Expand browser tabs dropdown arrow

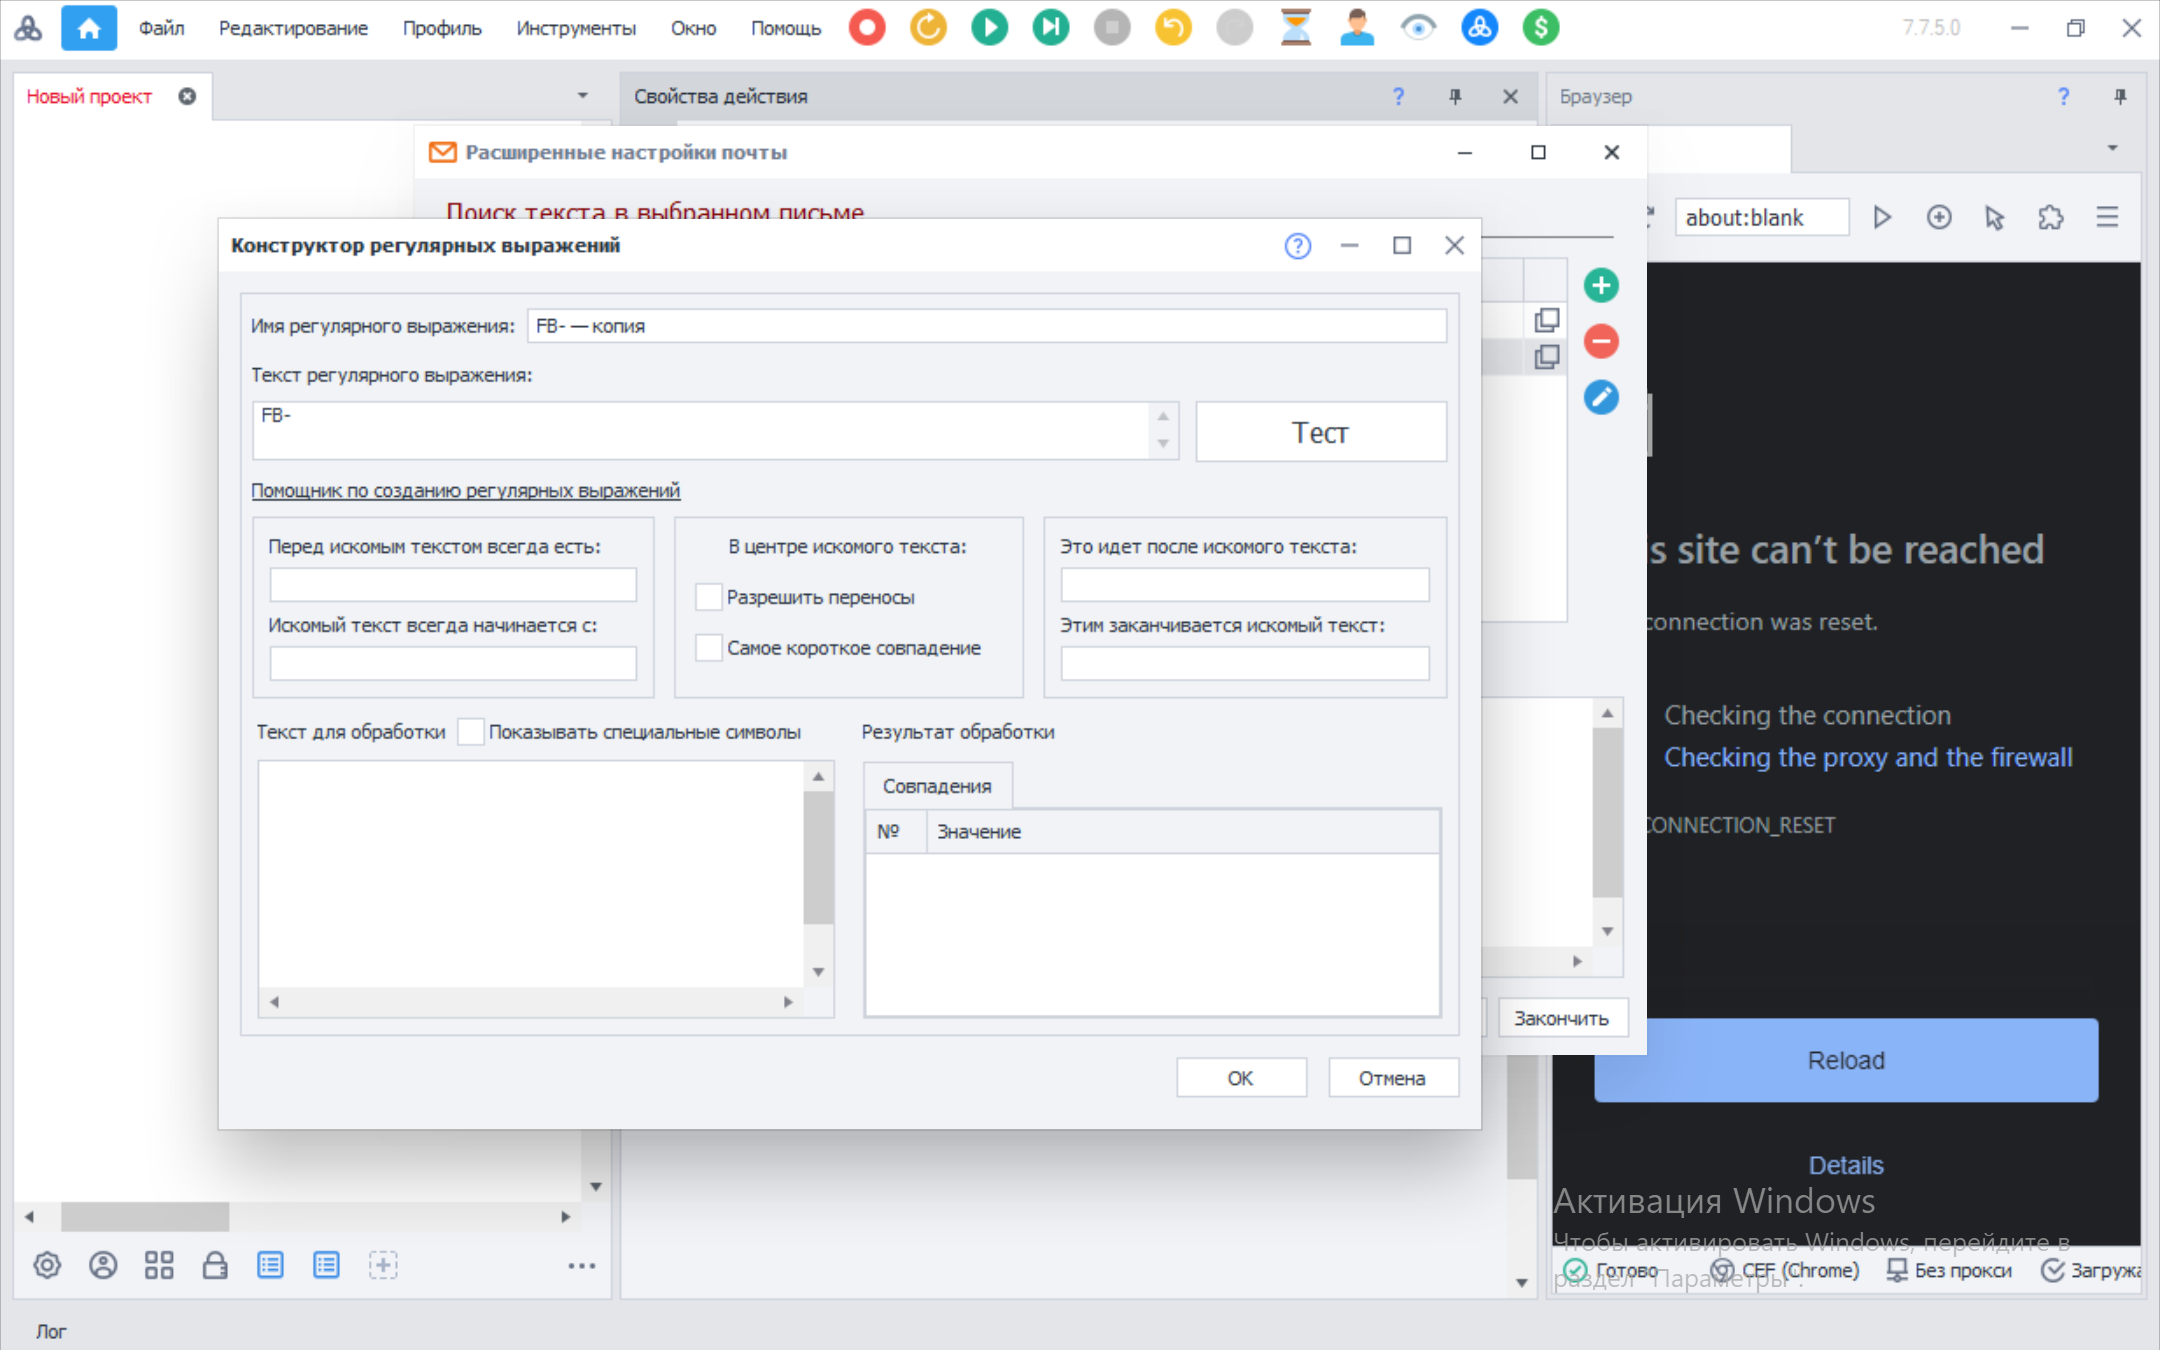(2112, 148)
